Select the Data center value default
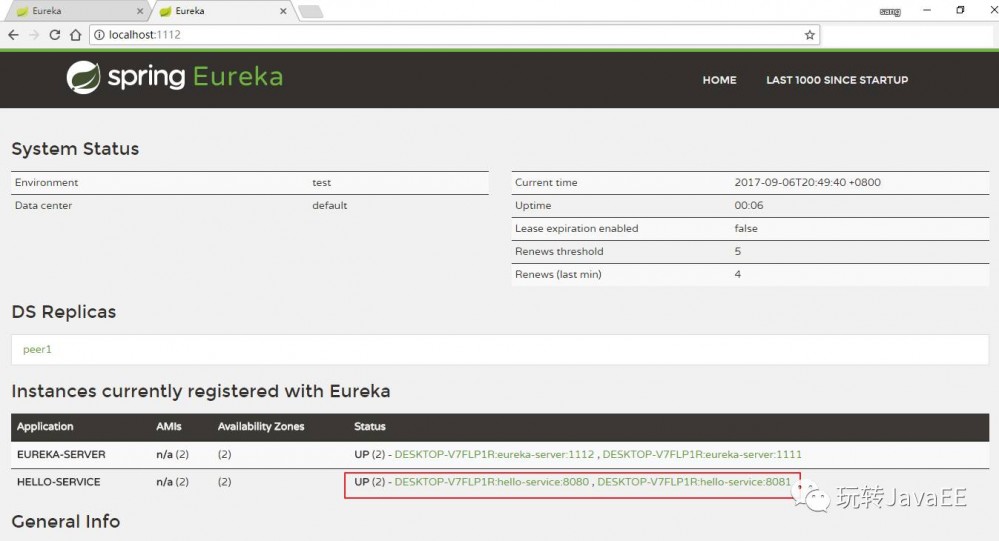The height and width of the screenshot is (541, 999). tap(329, 205)
